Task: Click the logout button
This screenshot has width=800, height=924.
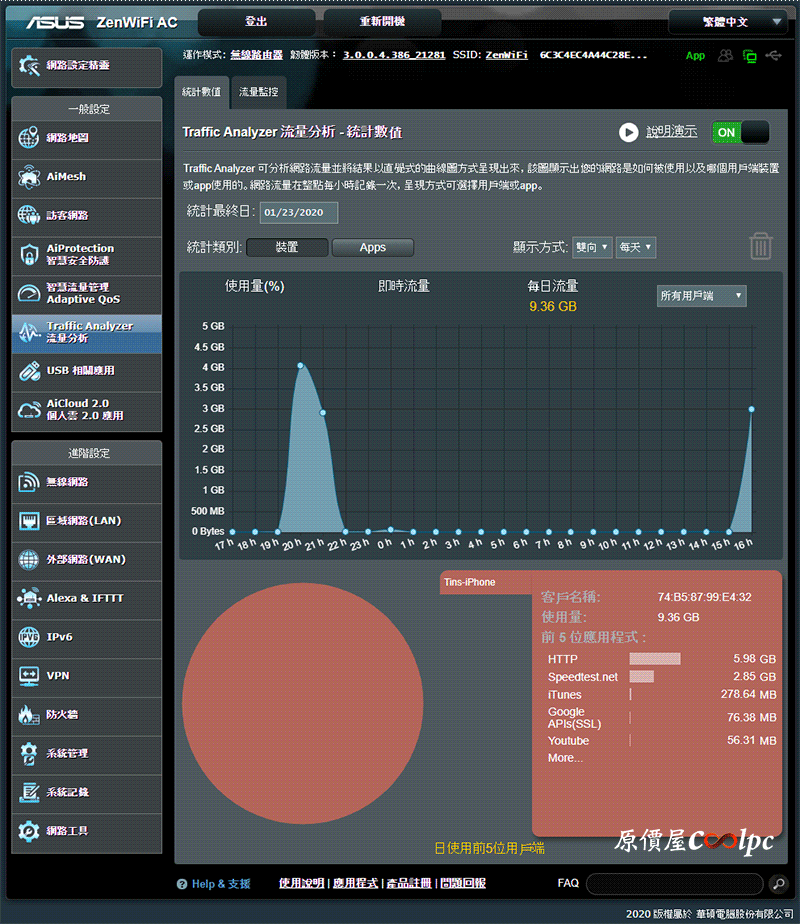Action: point(256,22)
